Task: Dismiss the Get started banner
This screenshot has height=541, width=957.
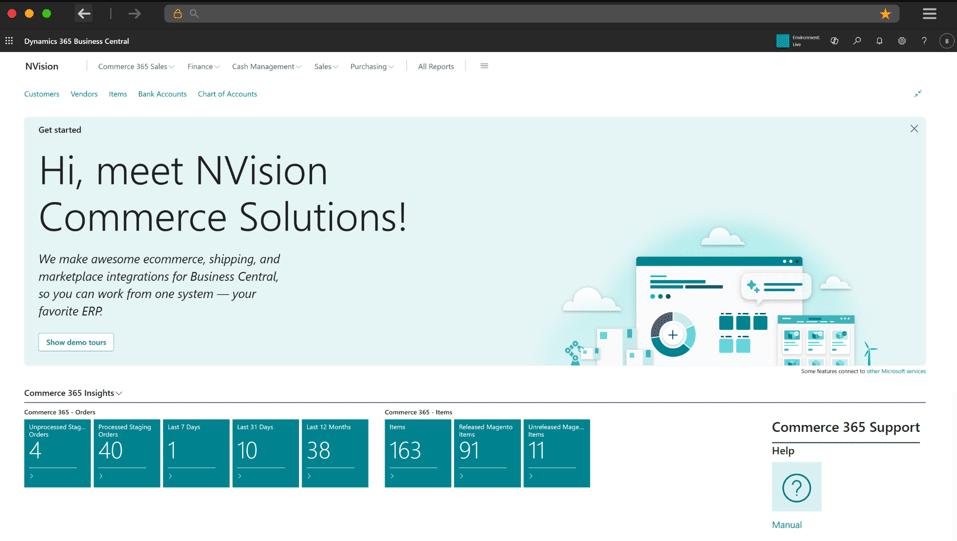Action: [x=913, y=129]
